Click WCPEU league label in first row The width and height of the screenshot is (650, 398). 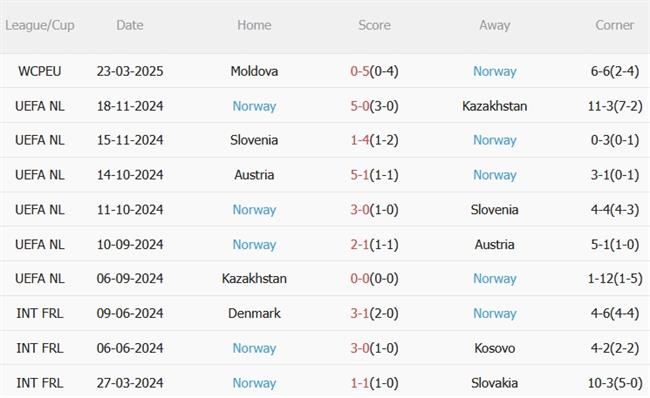point(40,71)
